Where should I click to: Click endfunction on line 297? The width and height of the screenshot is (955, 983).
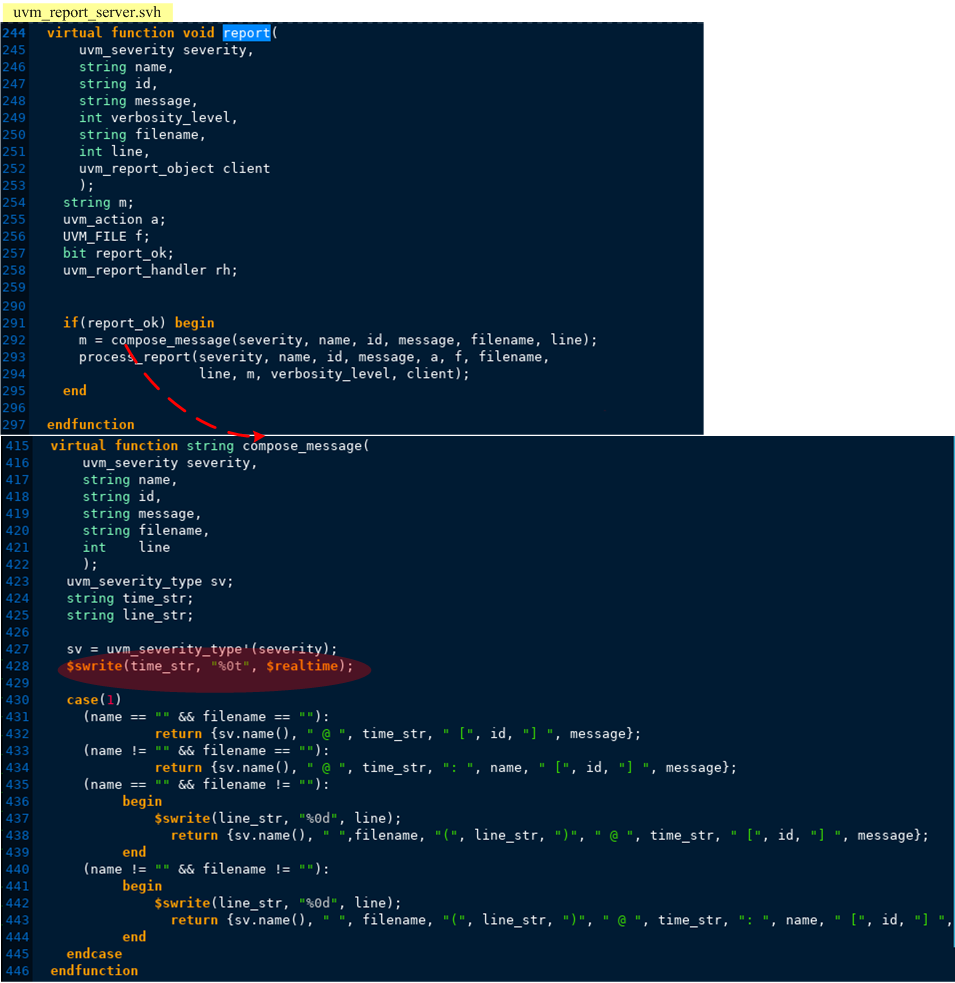[90, 424]
